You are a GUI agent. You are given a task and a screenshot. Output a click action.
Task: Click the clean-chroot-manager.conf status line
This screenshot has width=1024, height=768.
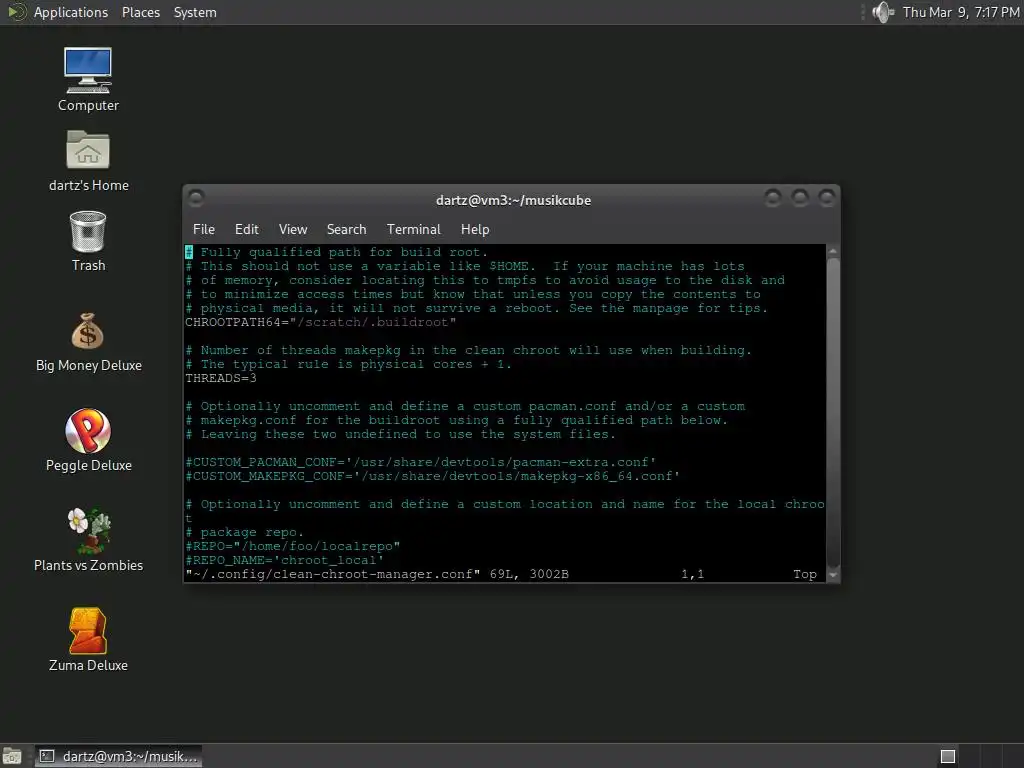(377, 574)
